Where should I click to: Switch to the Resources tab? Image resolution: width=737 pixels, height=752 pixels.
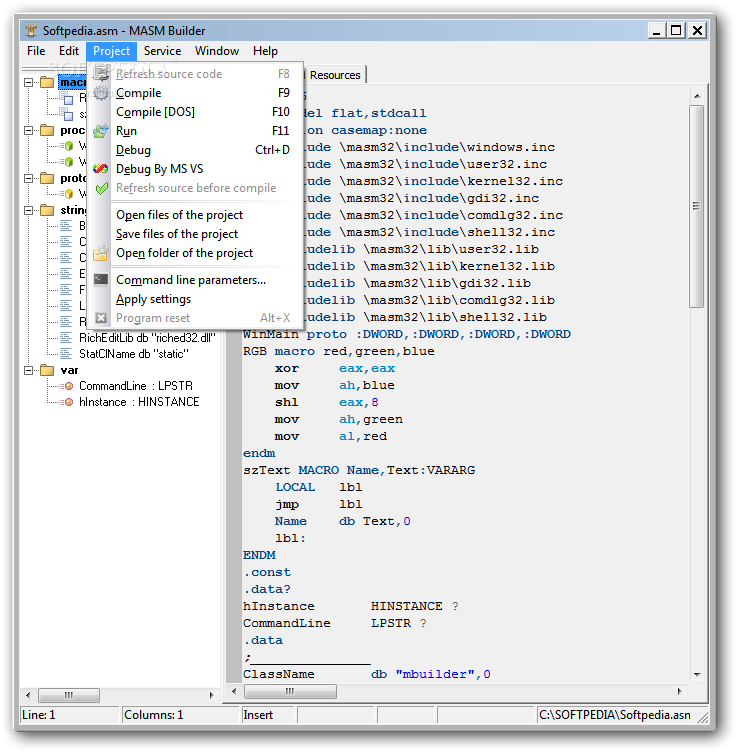335,75
